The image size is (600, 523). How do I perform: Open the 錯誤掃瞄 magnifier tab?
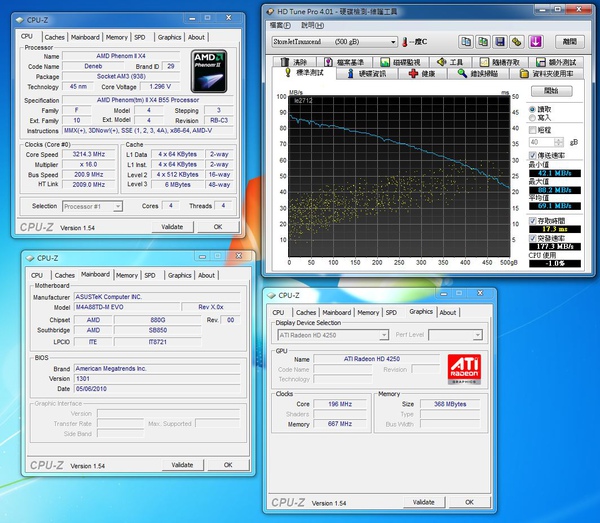478,73
